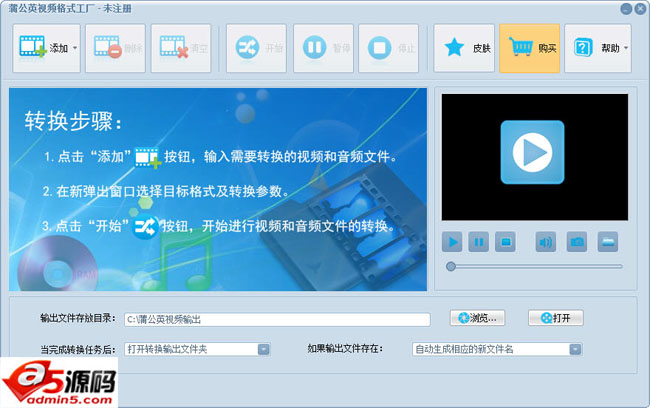Expand the 添加 button dropdown arrow
650x408 pixels.
75,48
